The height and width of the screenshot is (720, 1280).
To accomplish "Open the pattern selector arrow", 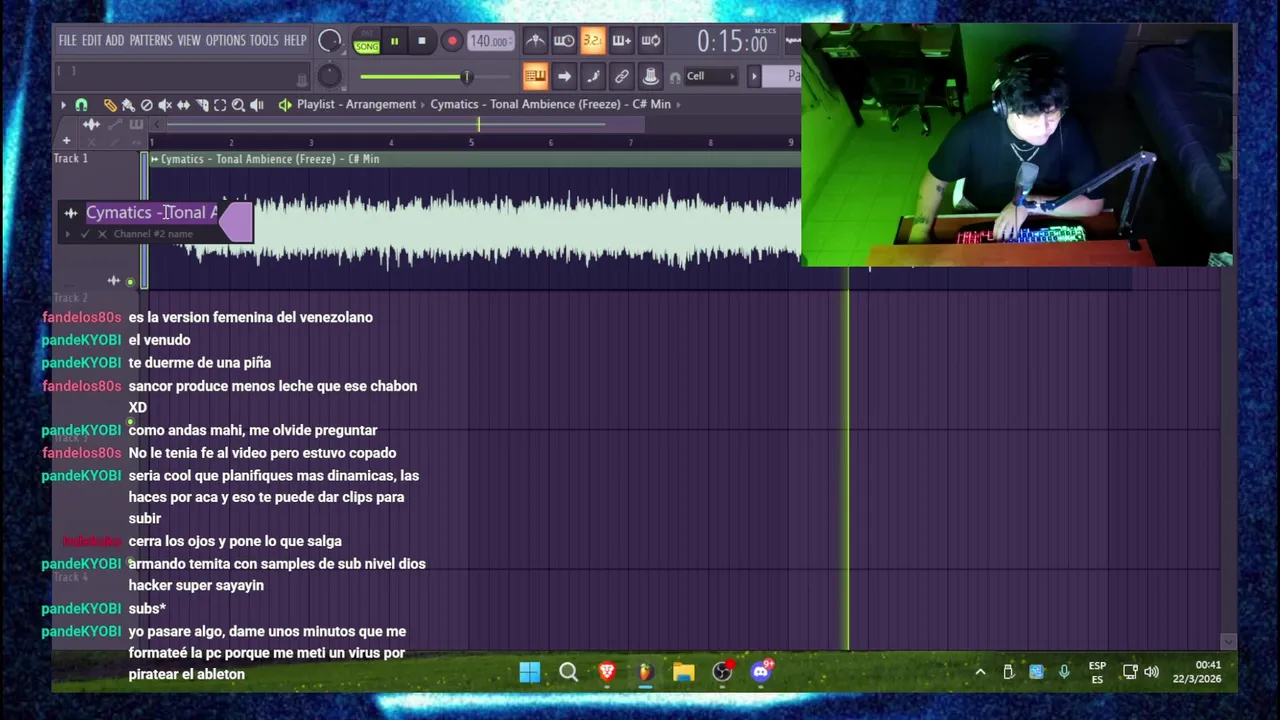I will point(754,76).
